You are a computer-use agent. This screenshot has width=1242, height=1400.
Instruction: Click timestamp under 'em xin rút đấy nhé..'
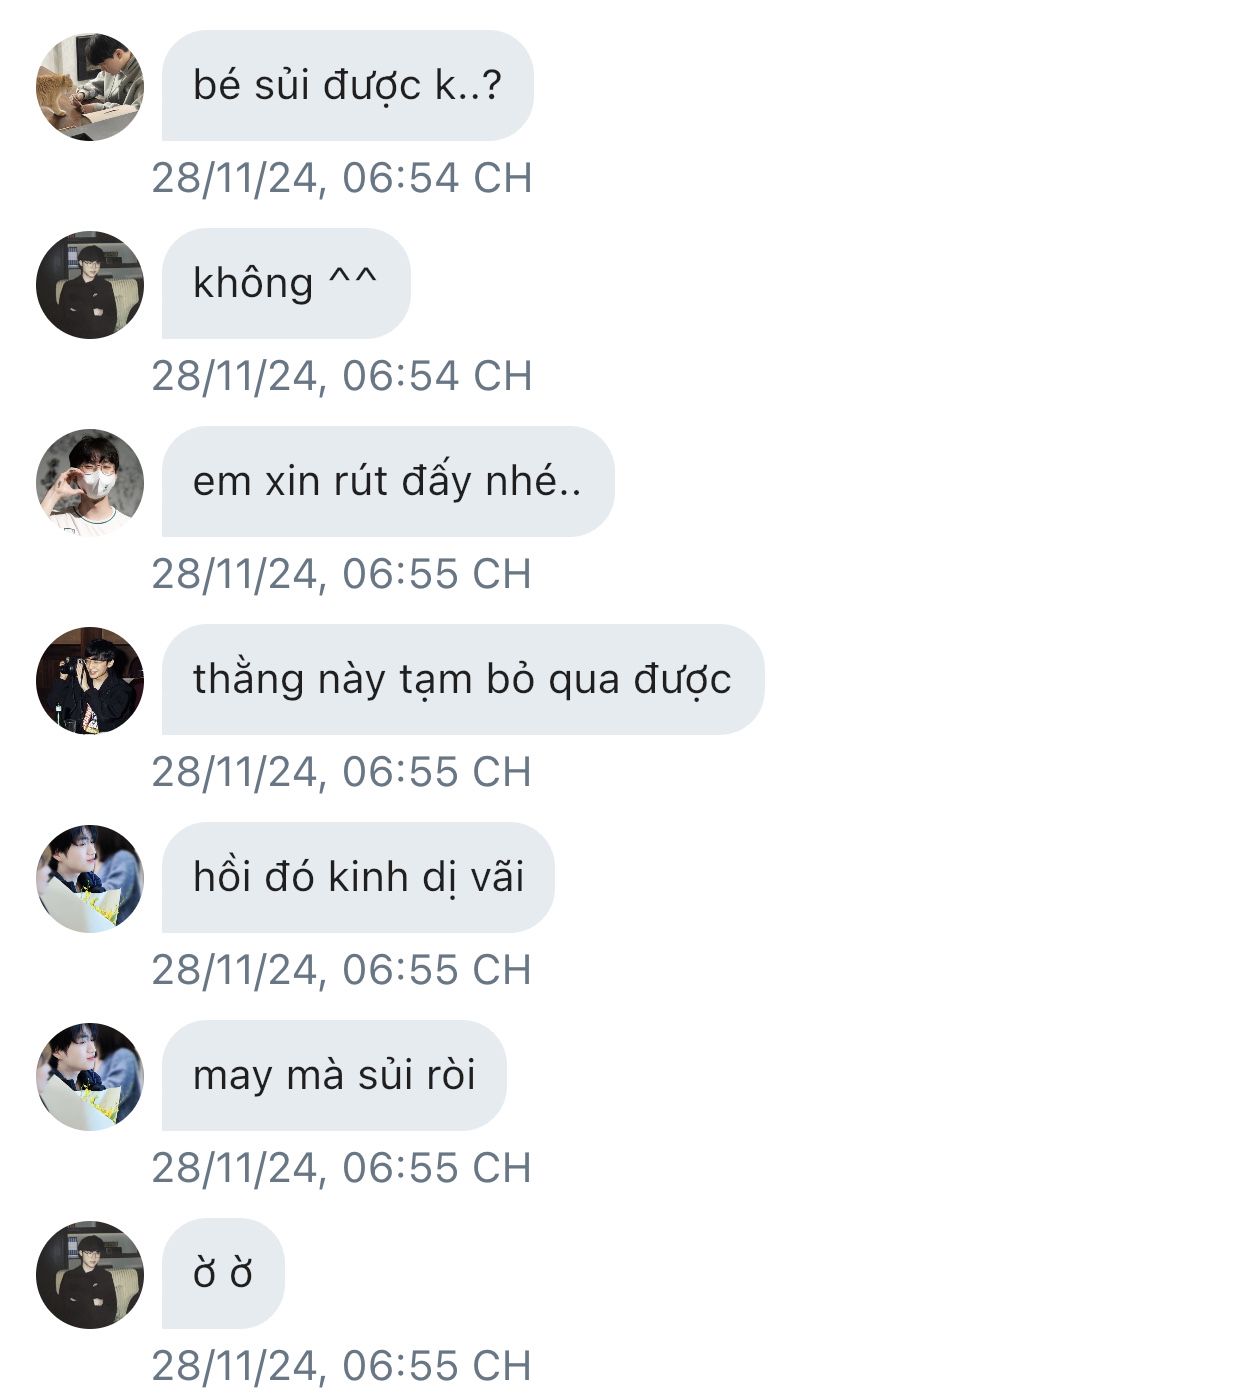(x=342, y=574)
